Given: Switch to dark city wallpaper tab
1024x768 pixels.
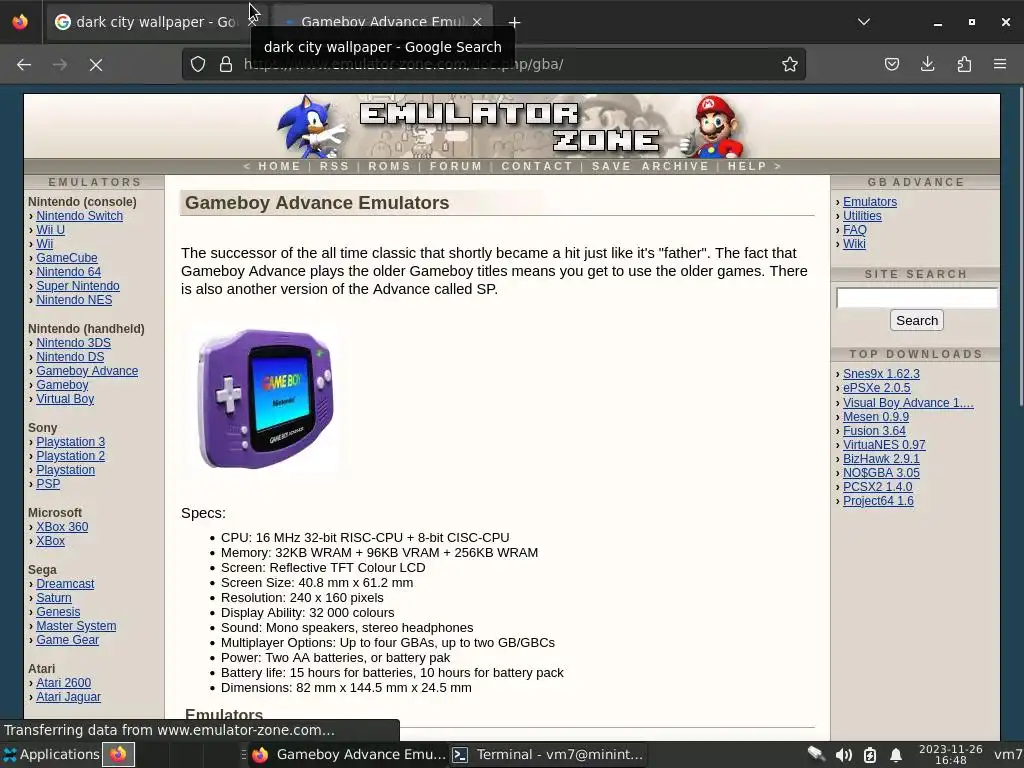Looking at the screenshot, I should coord(155,22).
